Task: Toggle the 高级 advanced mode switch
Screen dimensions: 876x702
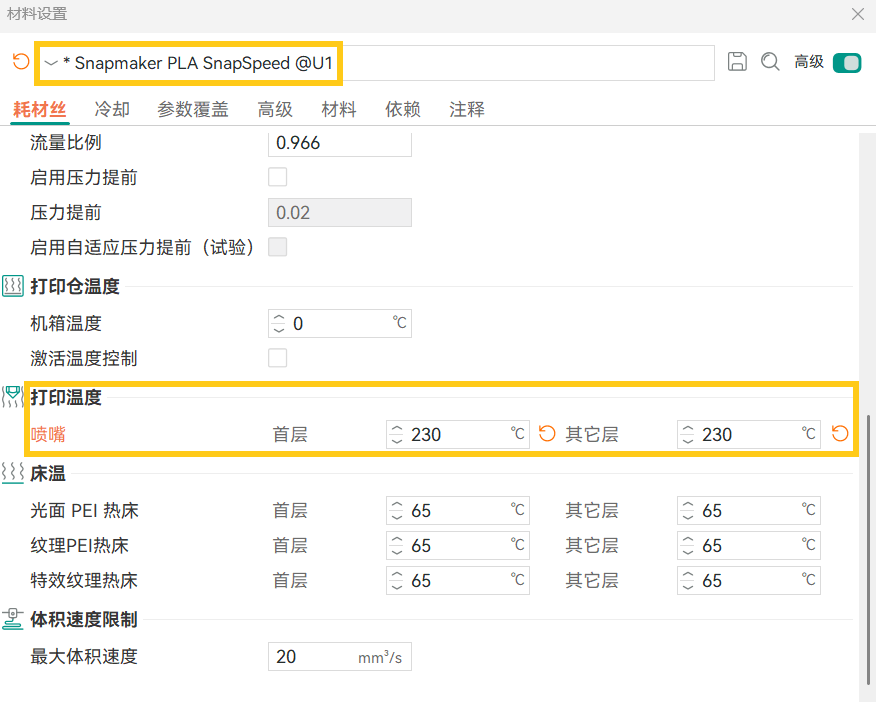Action: pyautogui.click(x=847, y=63)
